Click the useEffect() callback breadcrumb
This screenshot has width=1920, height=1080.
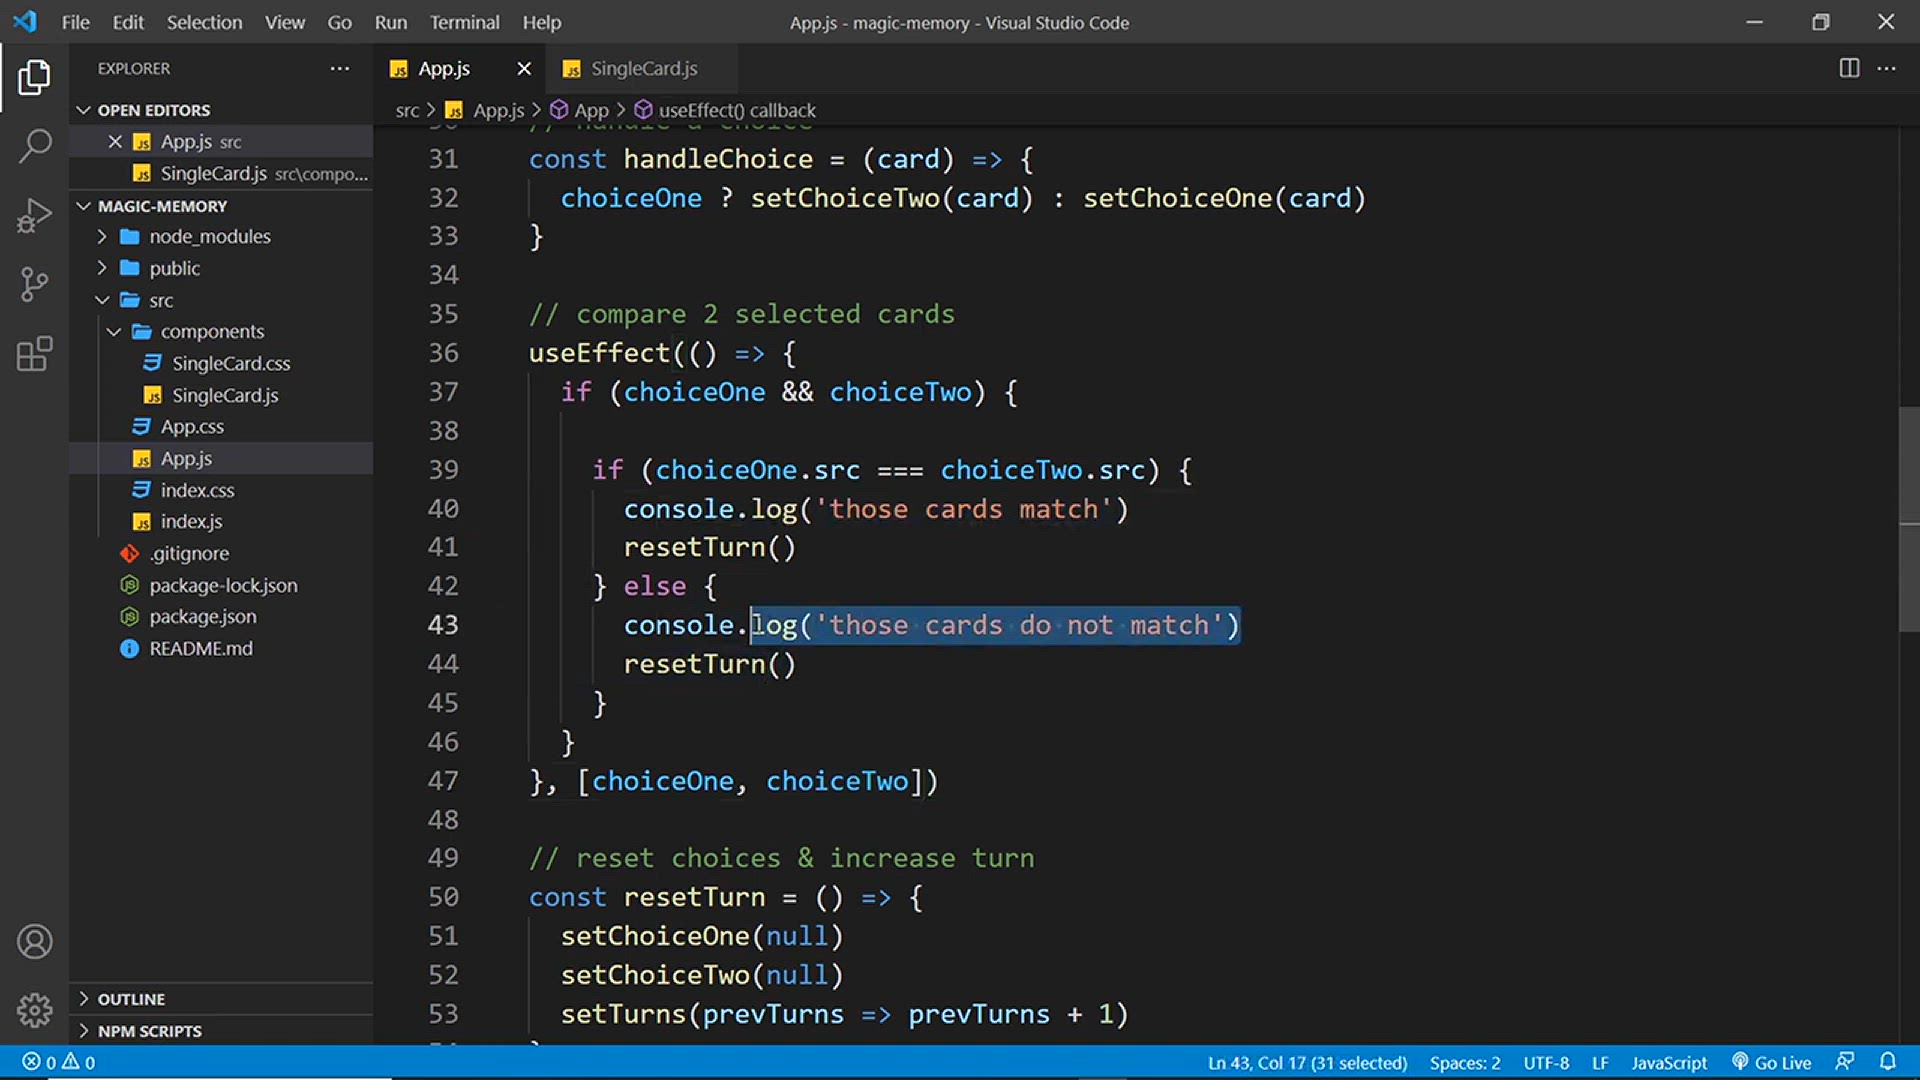(x=726, y=110)
